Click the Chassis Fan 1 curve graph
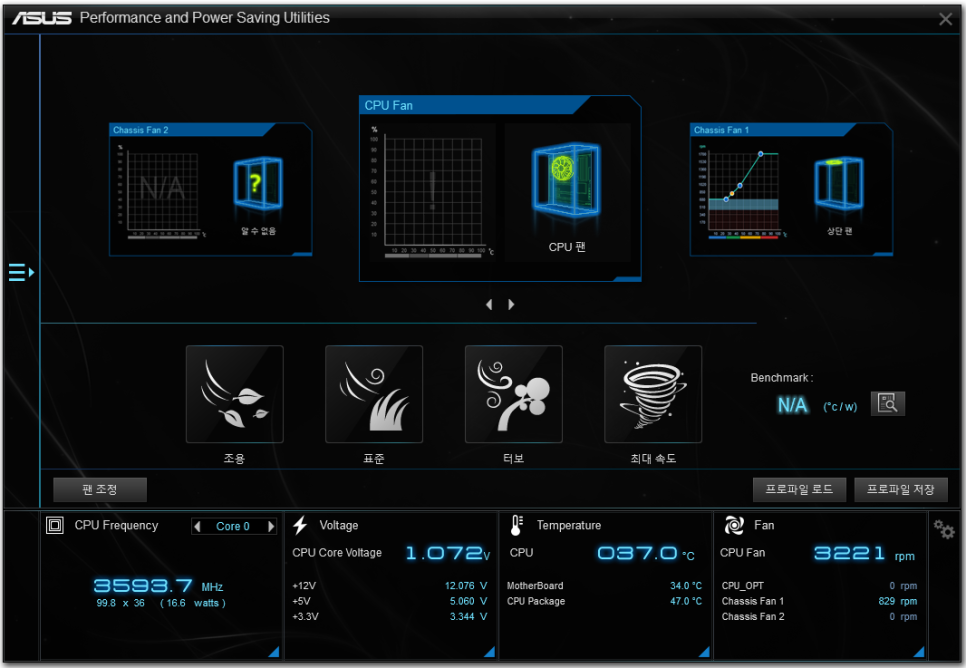The width and height of the screenshot is (966, 668). [x=743, y=190]
